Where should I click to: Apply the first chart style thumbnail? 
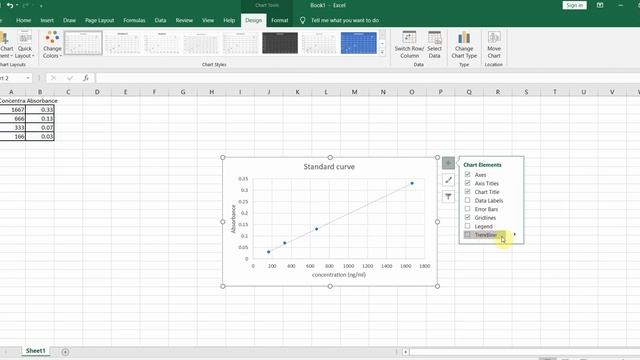tap(83, 43)
